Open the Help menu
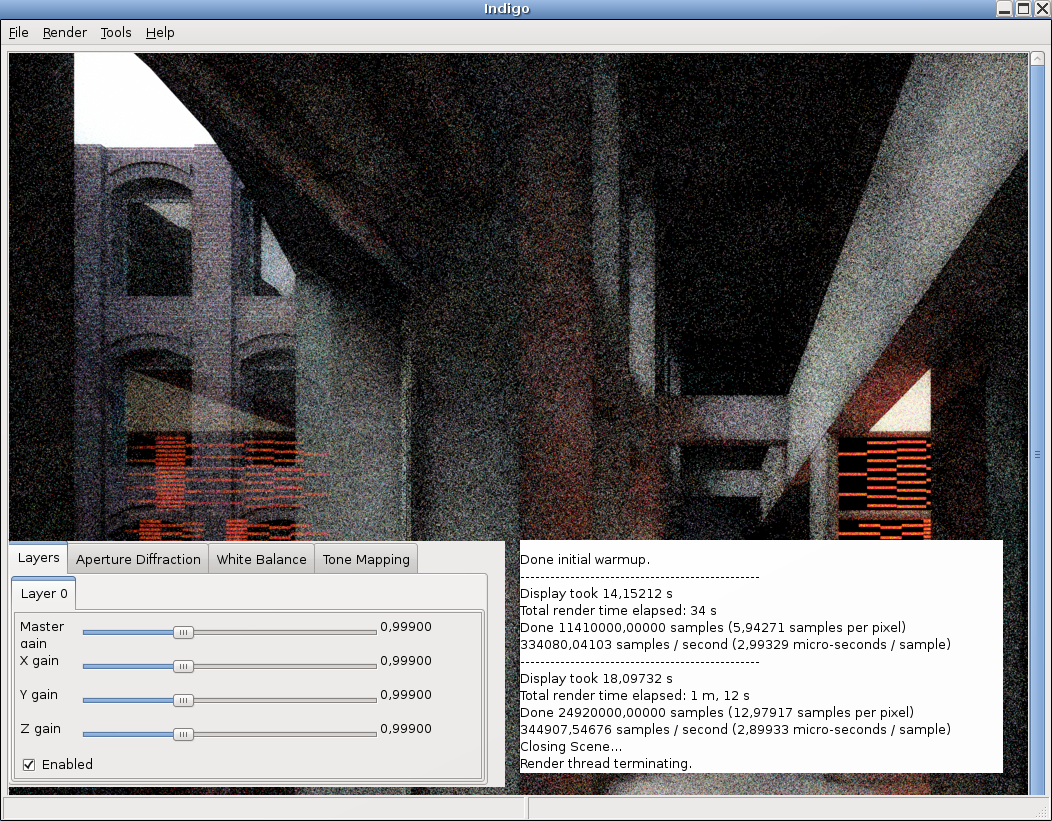 160,32
